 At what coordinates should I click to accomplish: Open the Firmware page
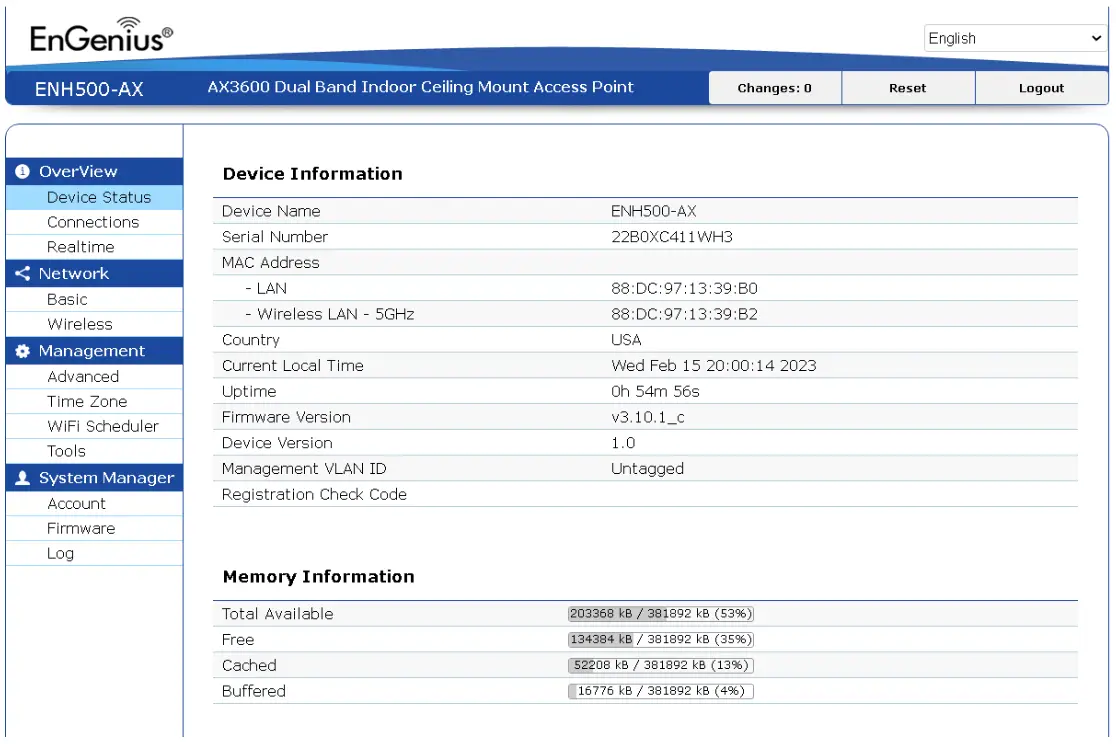tap(80, 528)
